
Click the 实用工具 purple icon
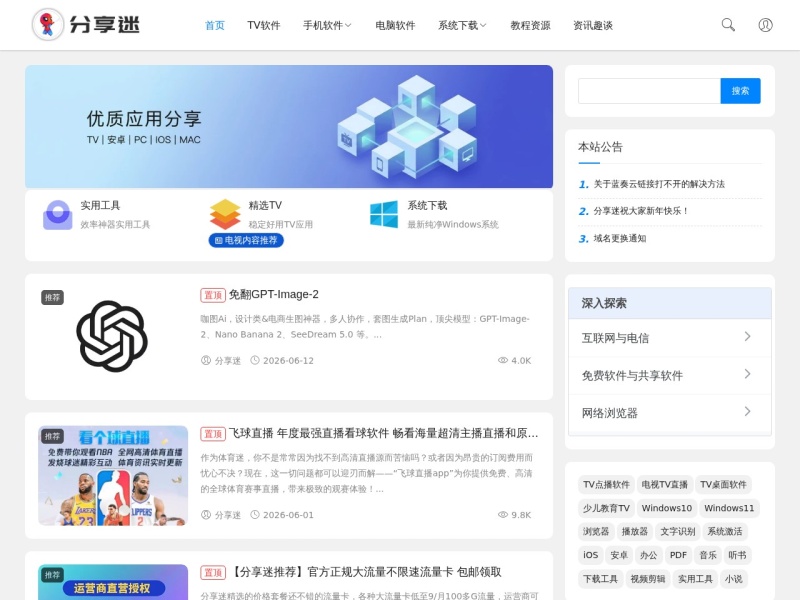58,215
